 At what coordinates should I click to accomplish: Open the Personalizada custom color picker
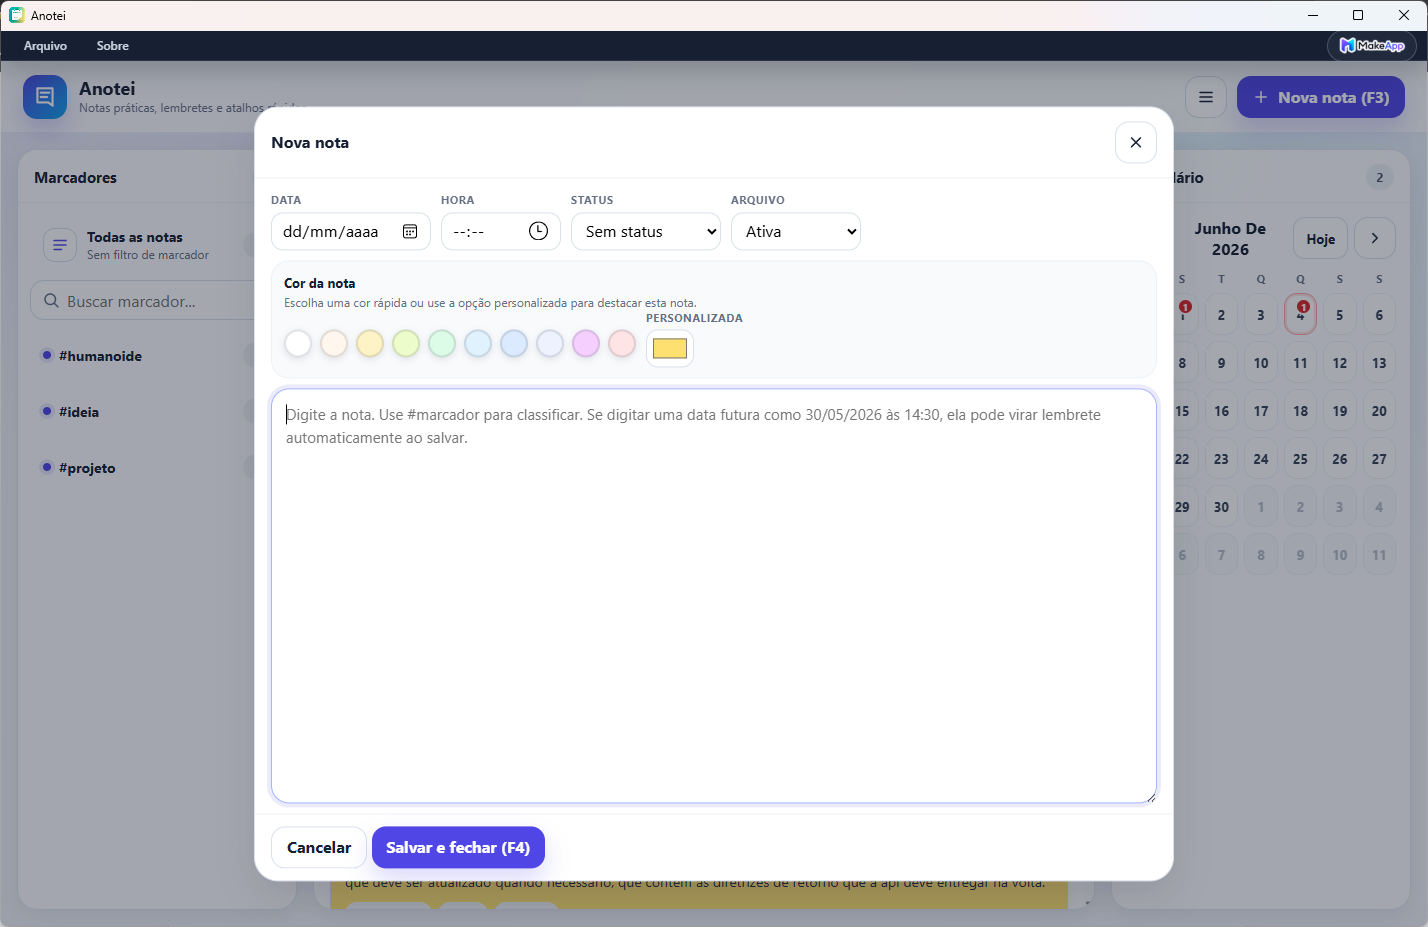(x=670, y=348)
